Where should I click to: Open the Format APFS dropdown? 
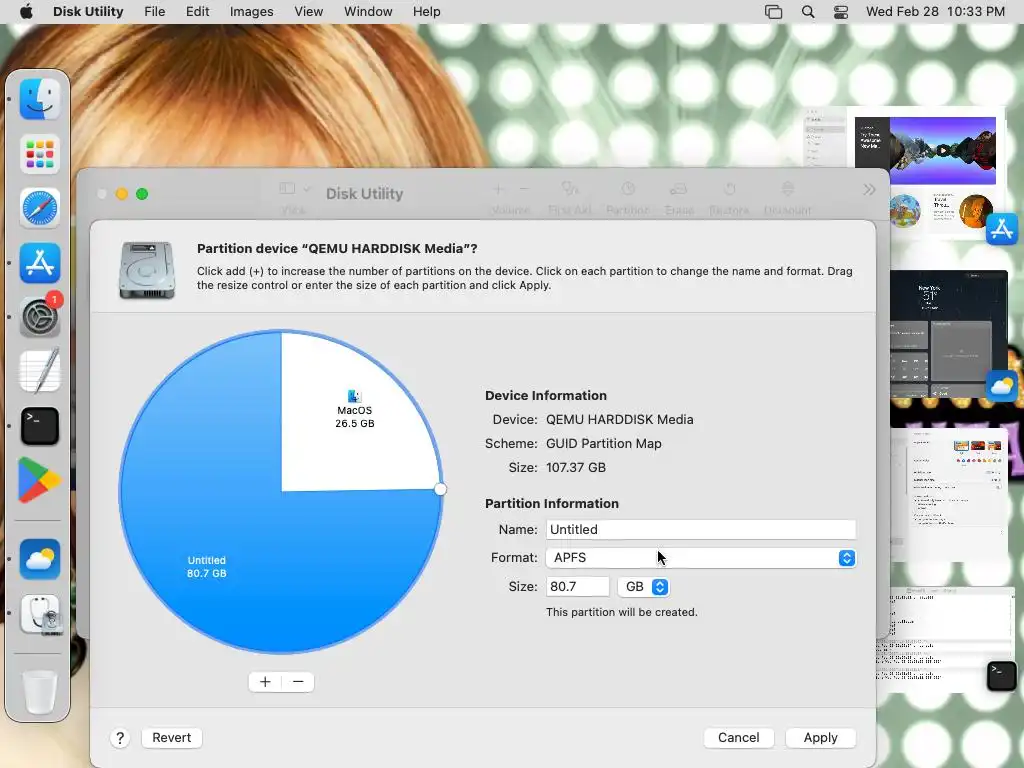click(701, 558)
